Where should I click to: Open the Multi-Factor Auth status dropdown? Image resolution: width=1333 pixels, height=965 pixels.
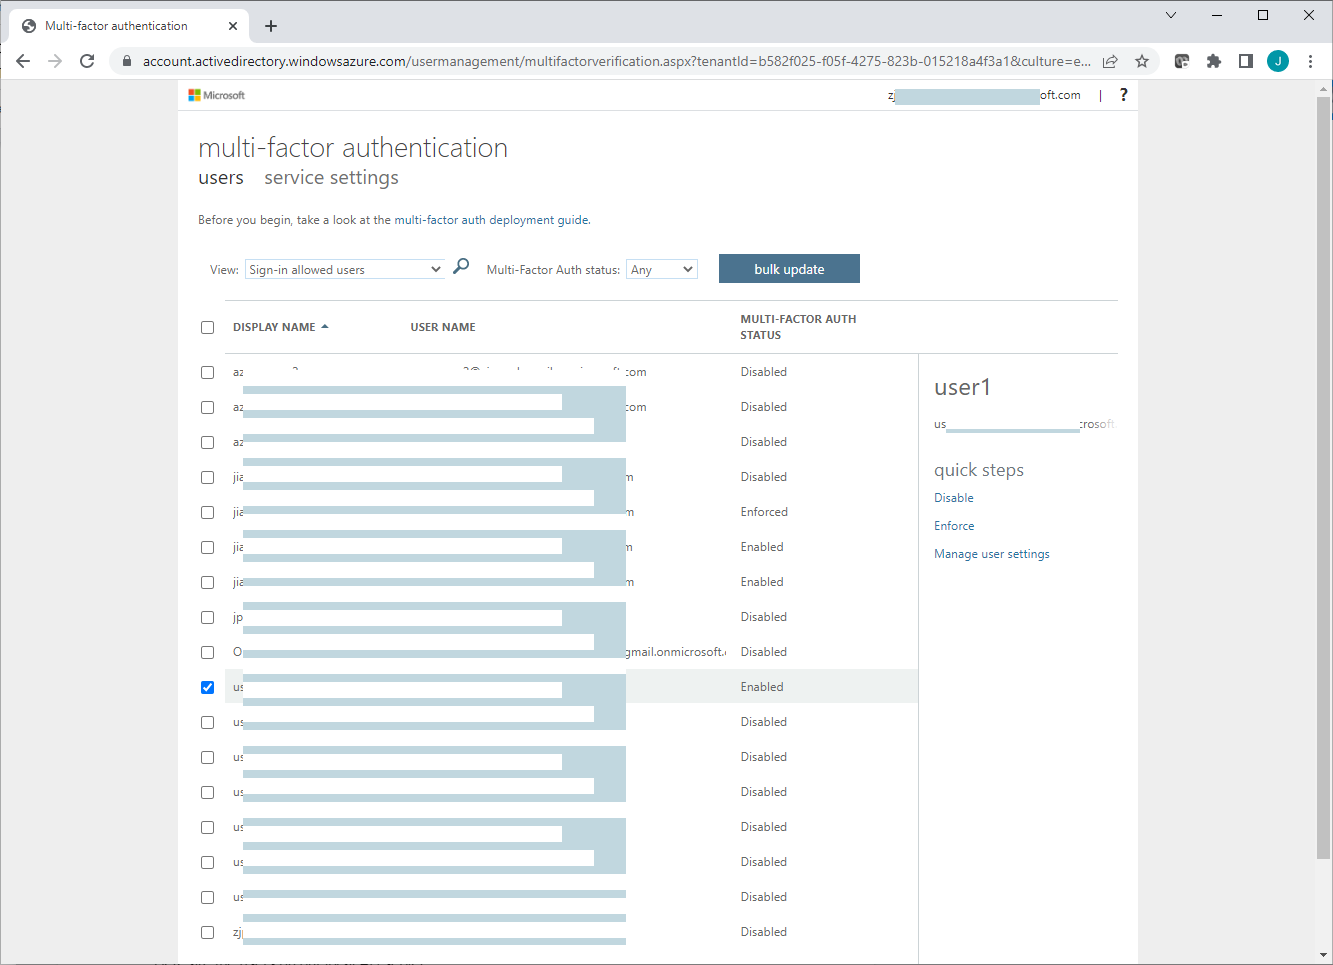click(661, 270)
